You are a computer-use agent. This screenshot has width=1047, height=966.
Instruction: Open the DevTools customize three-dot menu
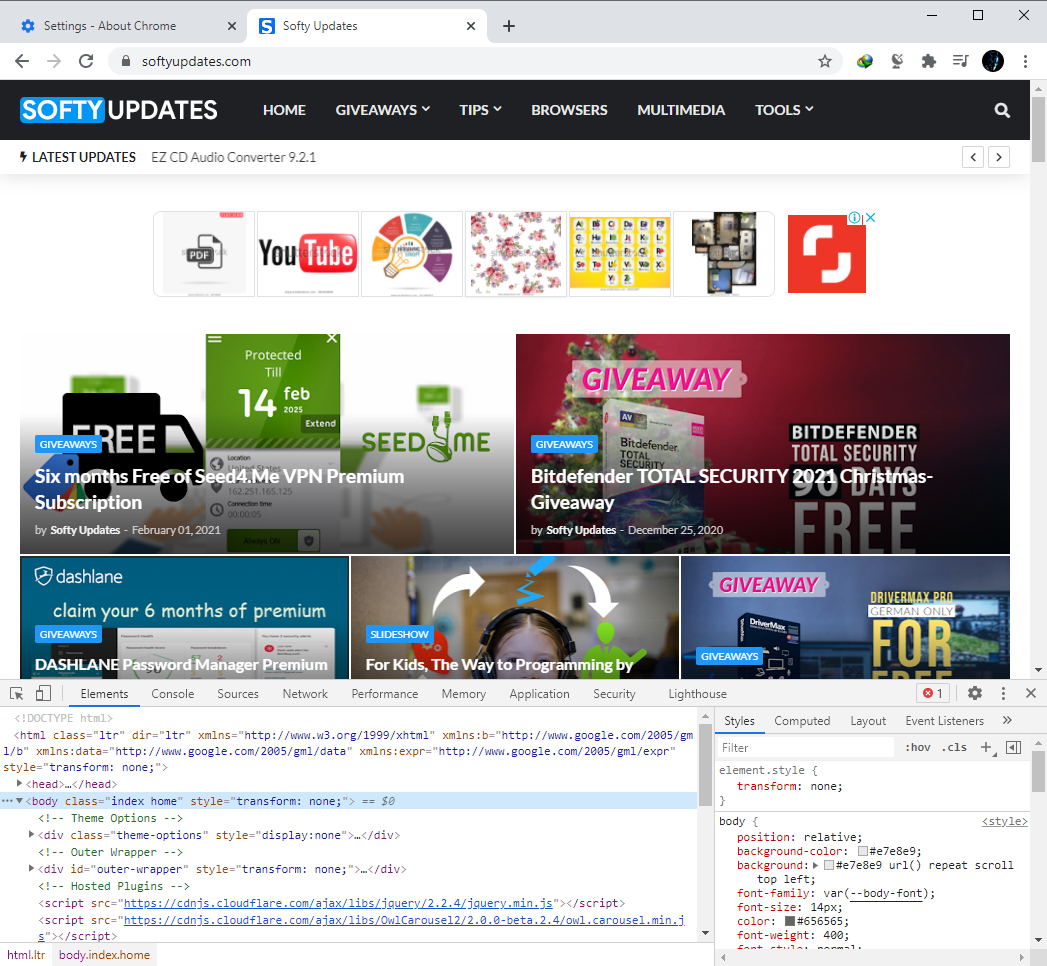(x=1003, y=694)
